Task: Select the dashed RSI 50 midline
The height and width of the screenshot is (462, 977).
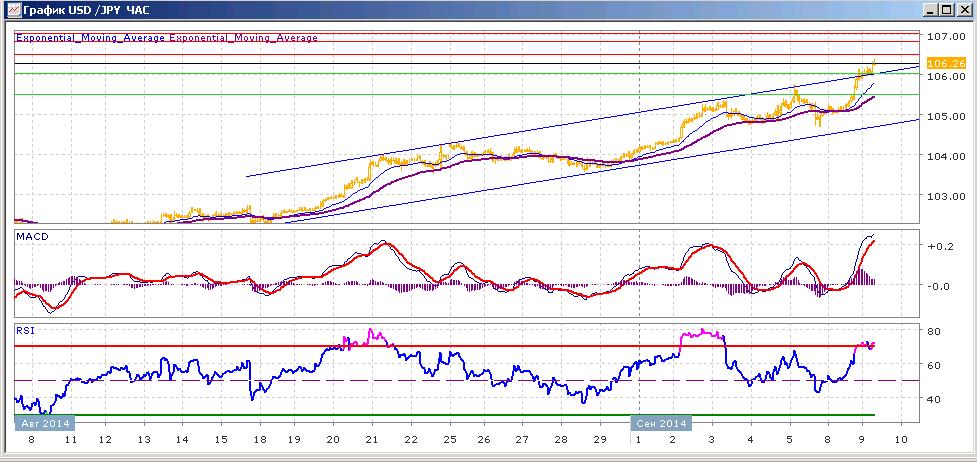Action: pos(467,380)
